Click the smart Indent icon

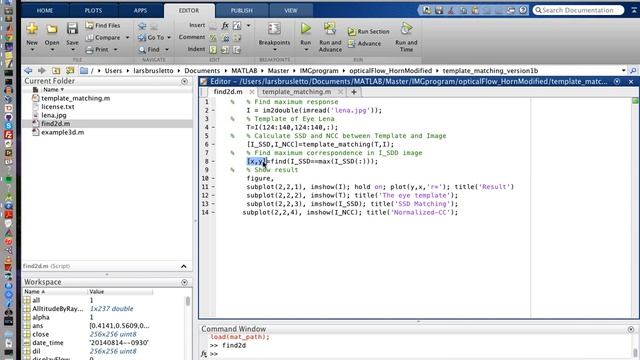[213, 50]
